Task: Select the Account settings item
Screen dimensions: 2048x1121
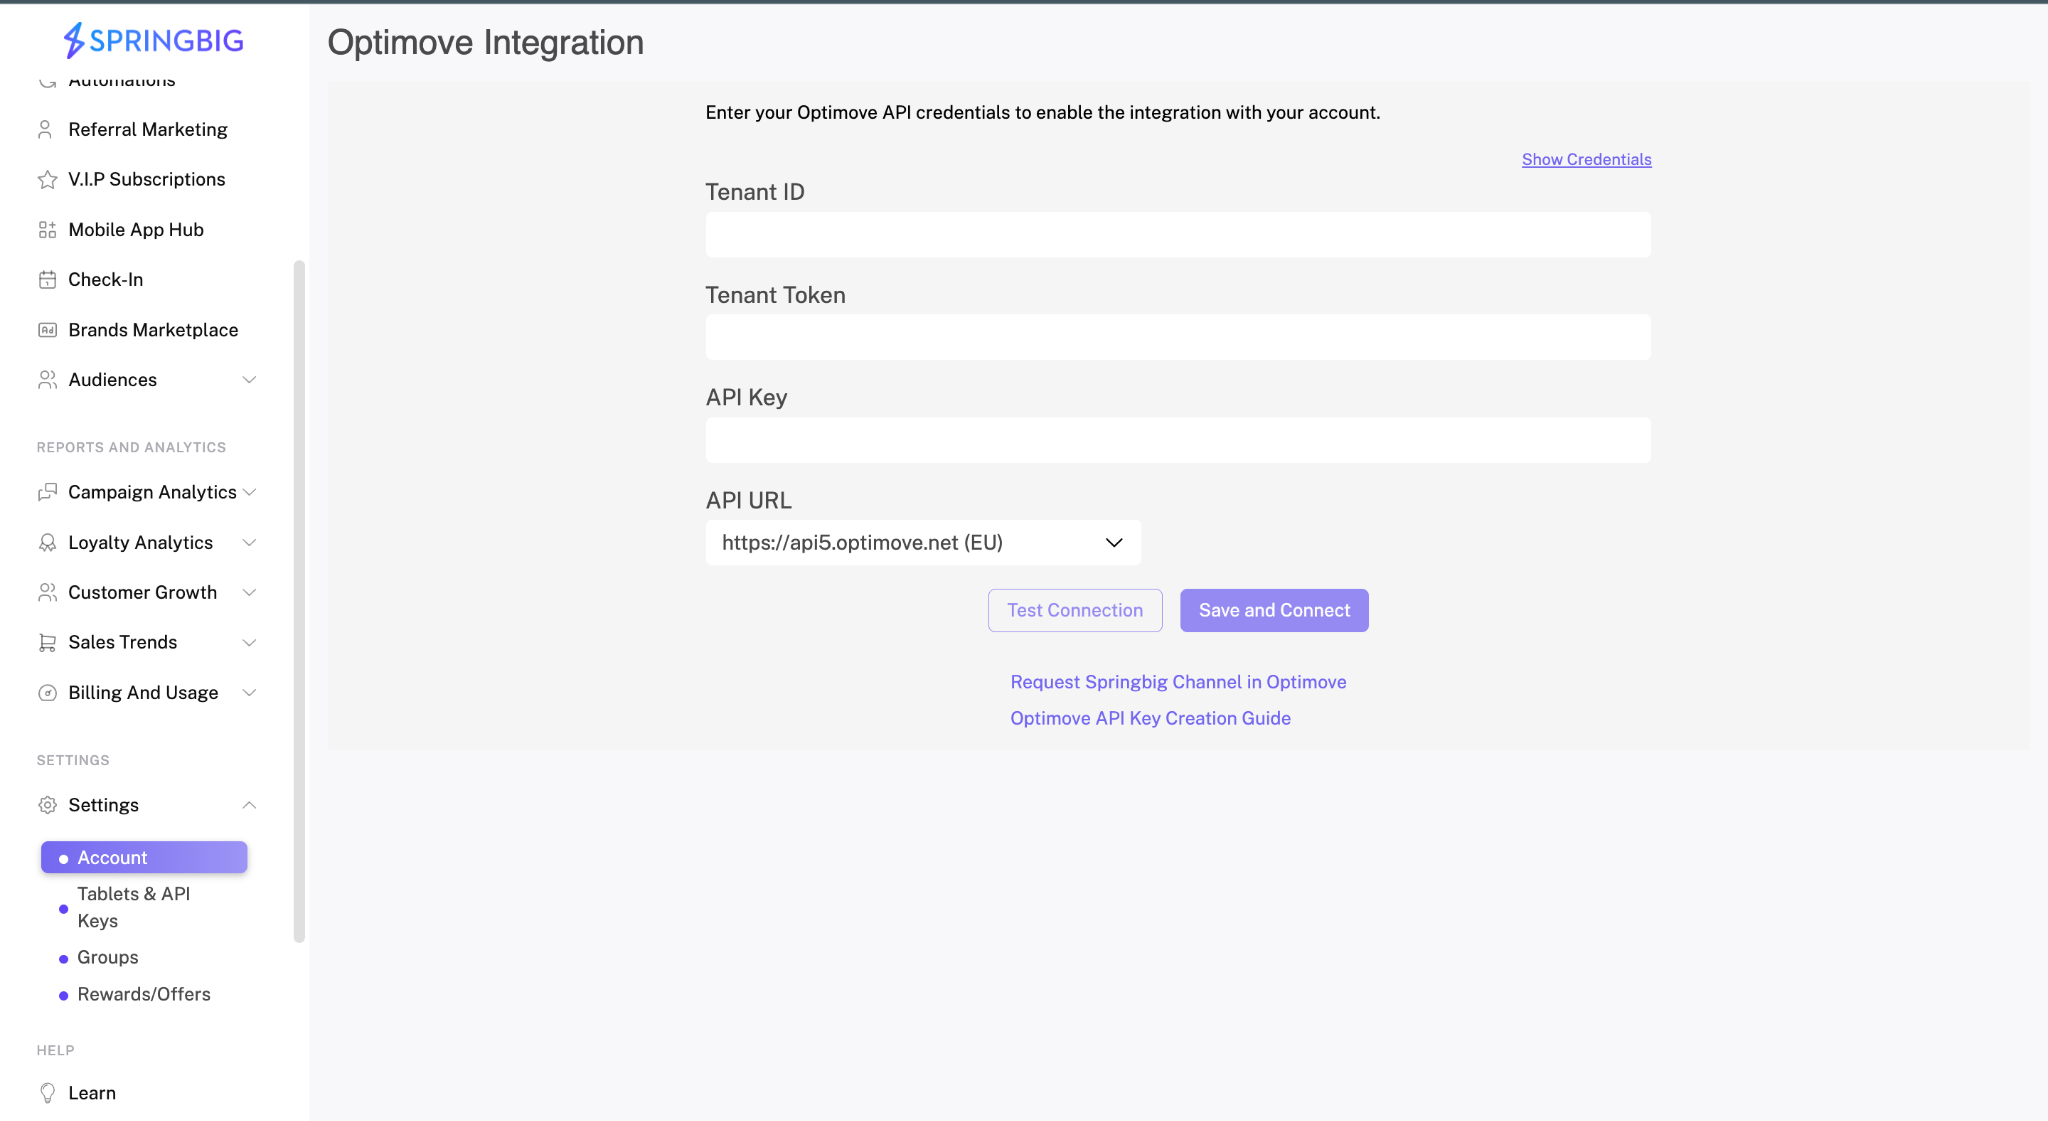Action: coord(144,857)
